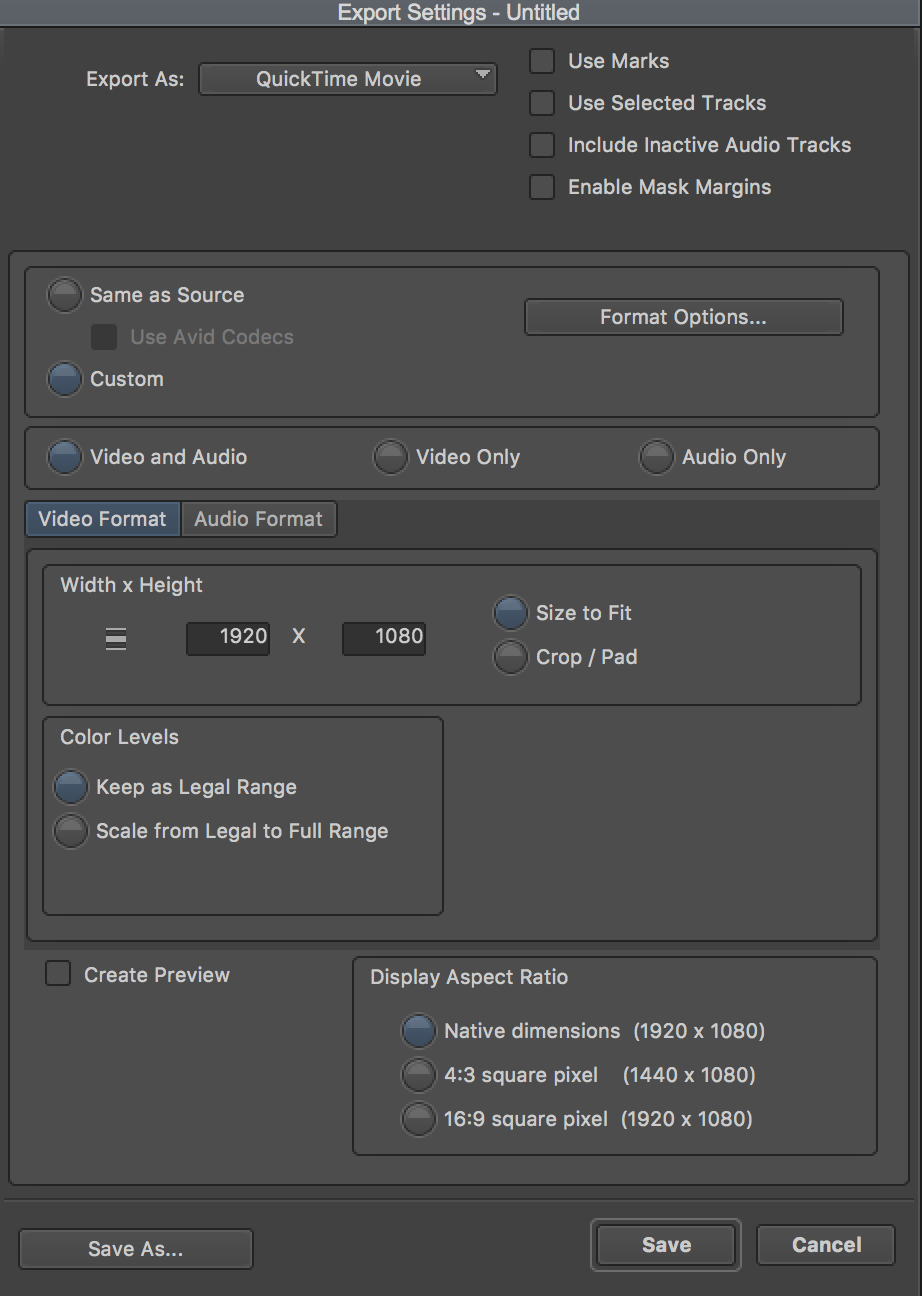Open the Export As dropdown

pos(348,79)
